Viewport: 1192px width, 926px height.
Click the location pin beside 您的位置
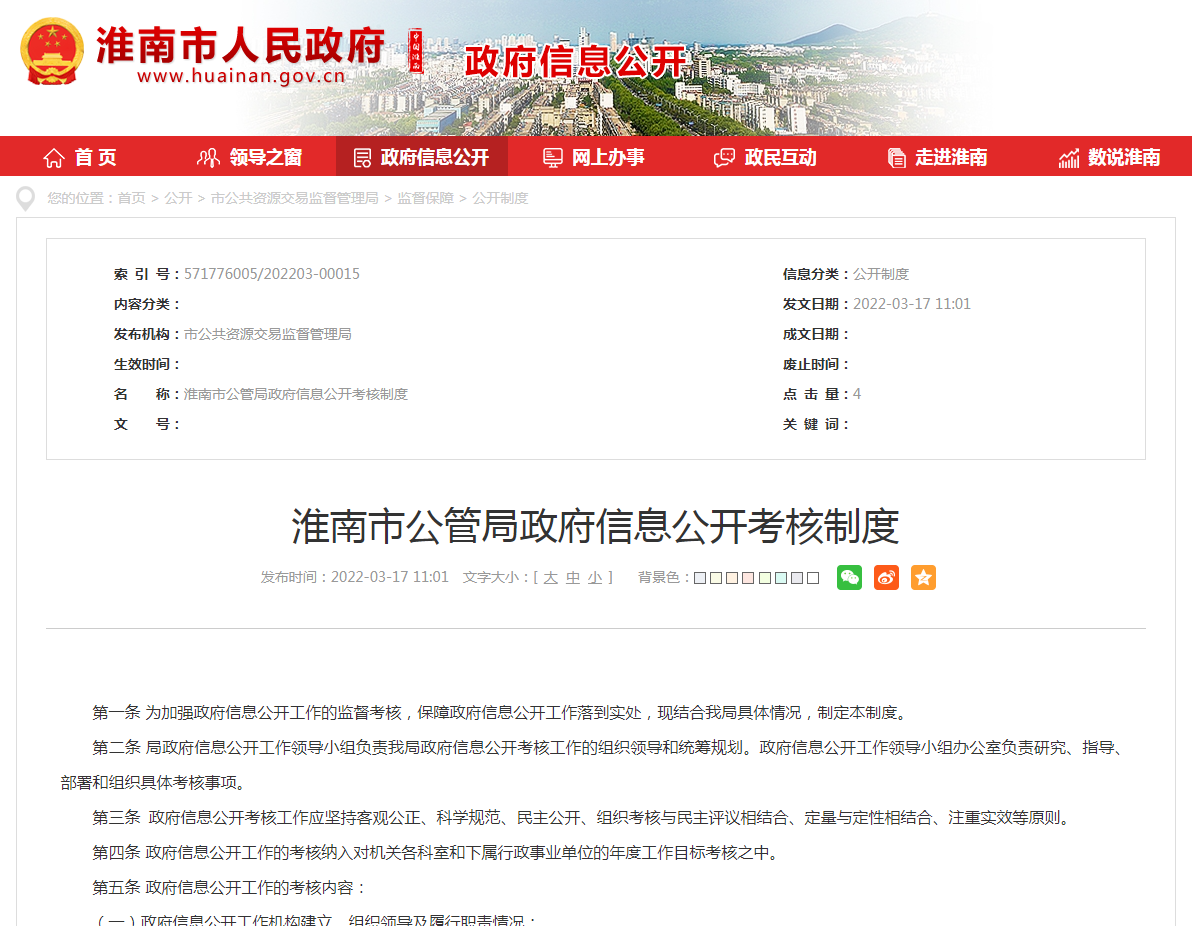tap(24, 197)
